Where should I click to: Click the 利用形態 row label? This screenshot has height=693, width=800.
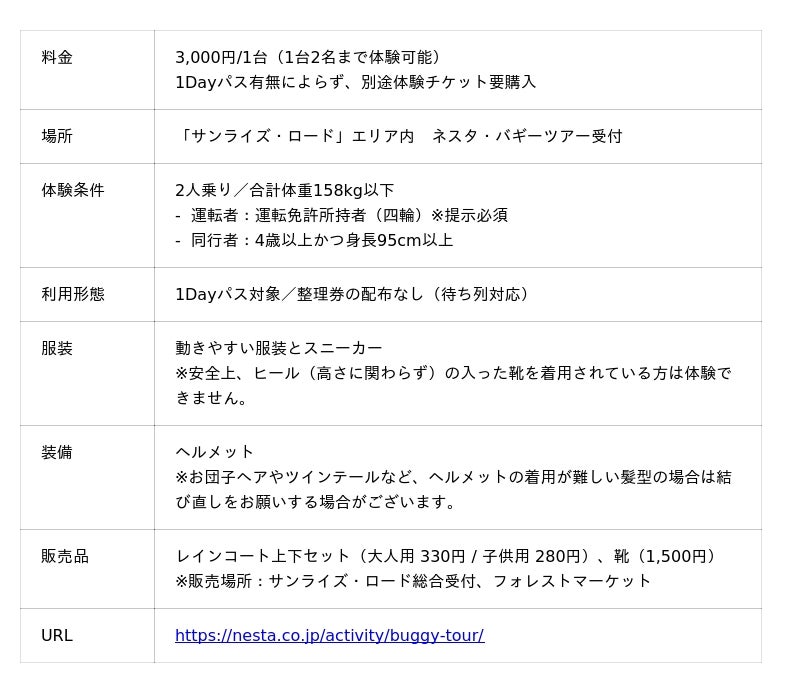[x=72, y=294]
